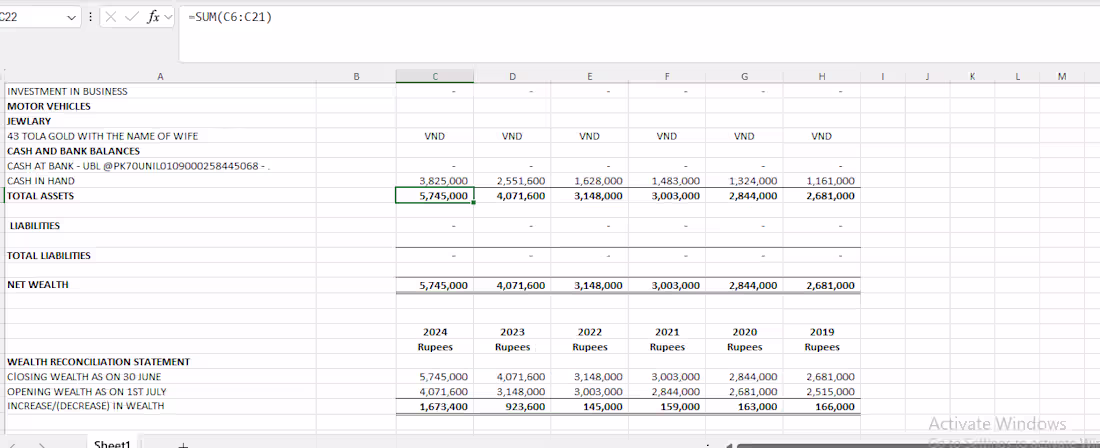Select column J header
The height and width of the screenshot is (448, 1100).
pyautogui.click(x=927, y=76)
